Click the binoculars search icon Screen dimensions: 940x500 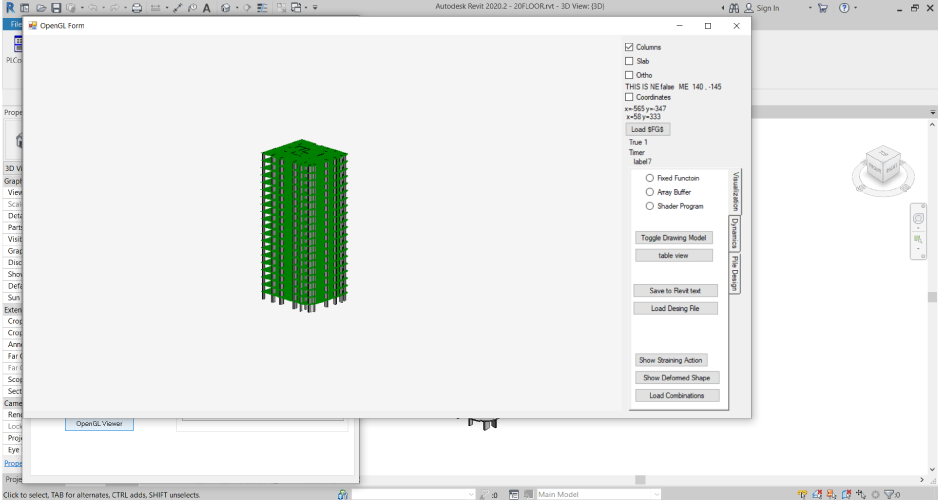(734, 8)
